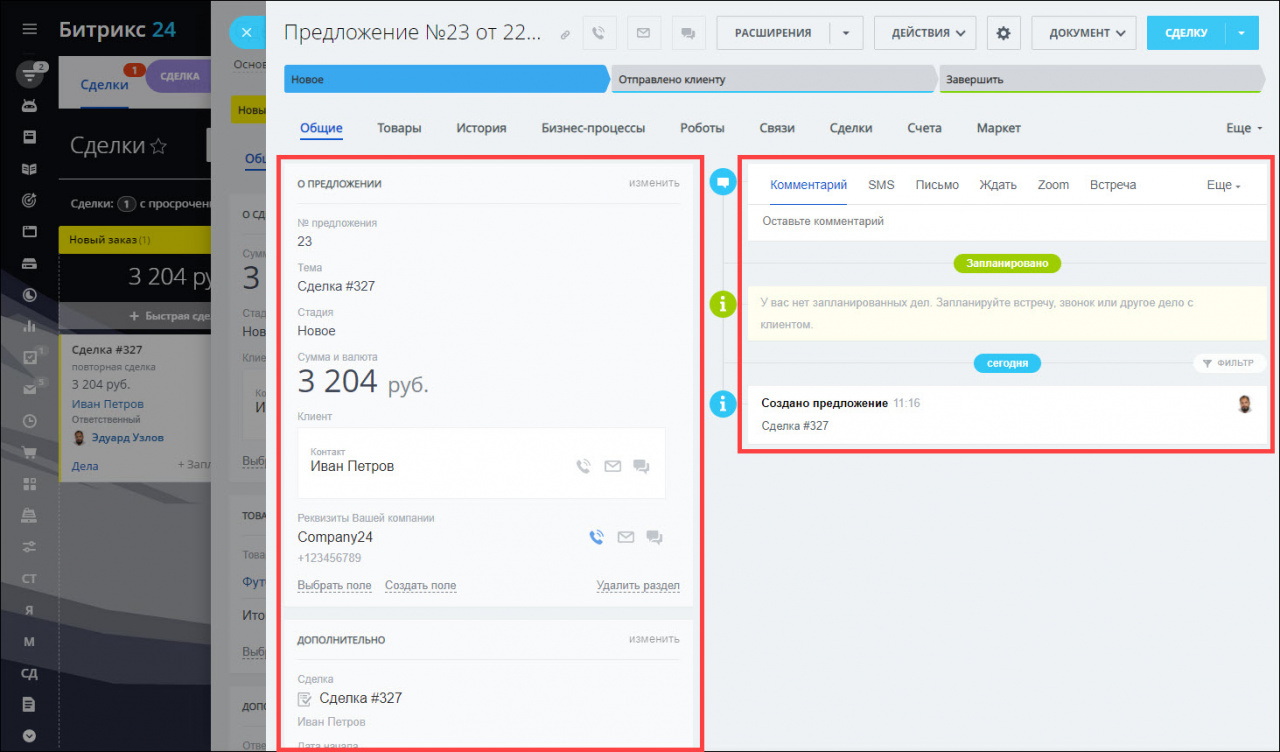Open Иван Петров link in deal card
1280x752 pixels.
108,404
